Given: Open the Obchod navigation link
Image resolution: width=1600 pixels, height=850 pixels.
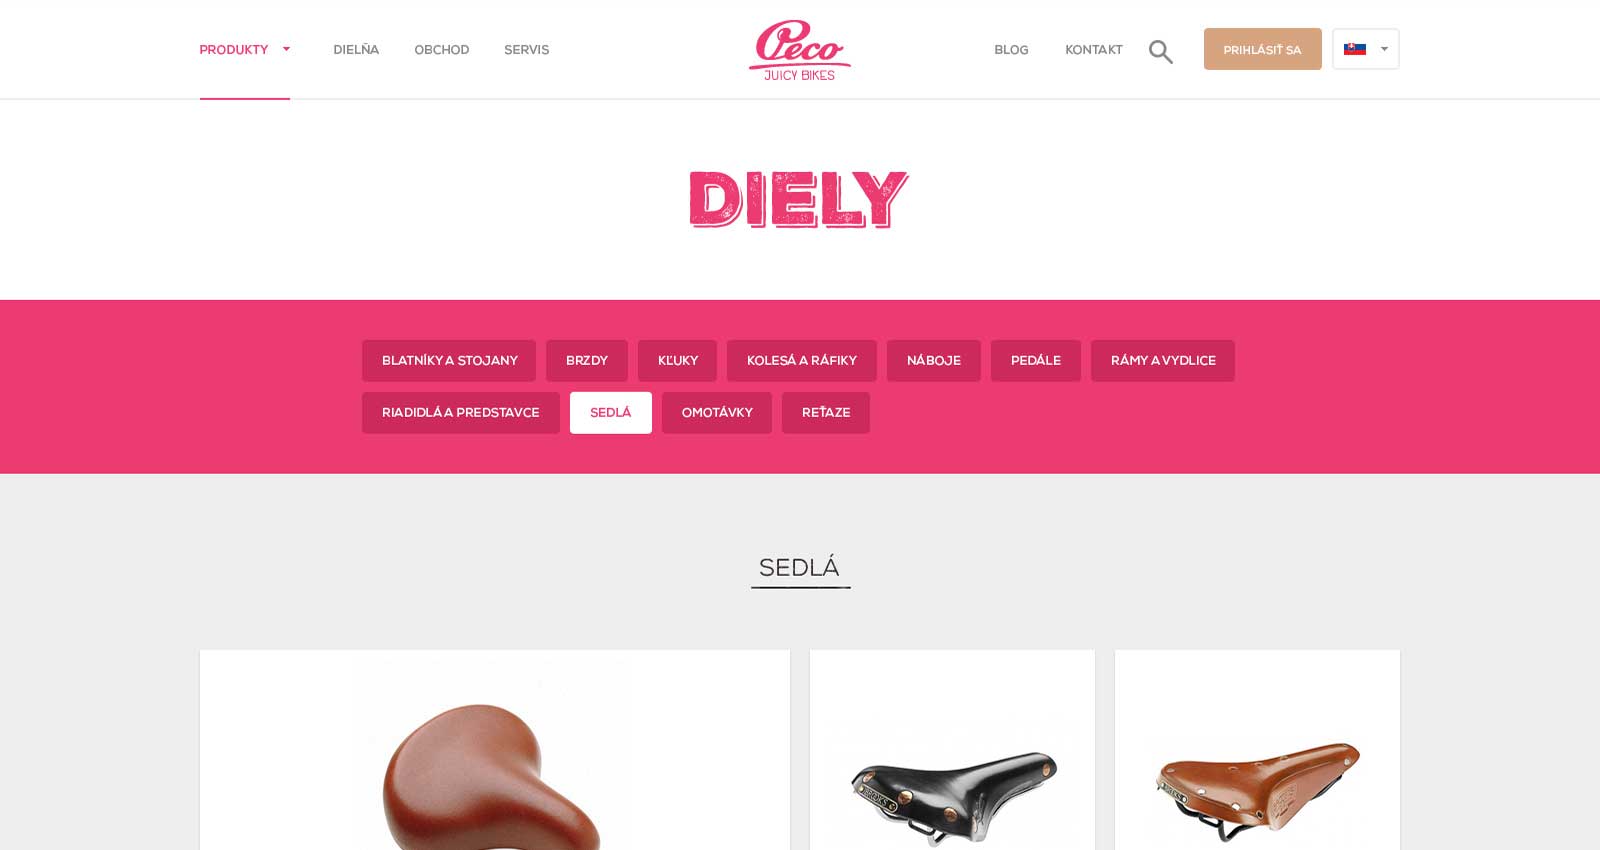Looking at the screenshot, I should (x=441, y=49).
